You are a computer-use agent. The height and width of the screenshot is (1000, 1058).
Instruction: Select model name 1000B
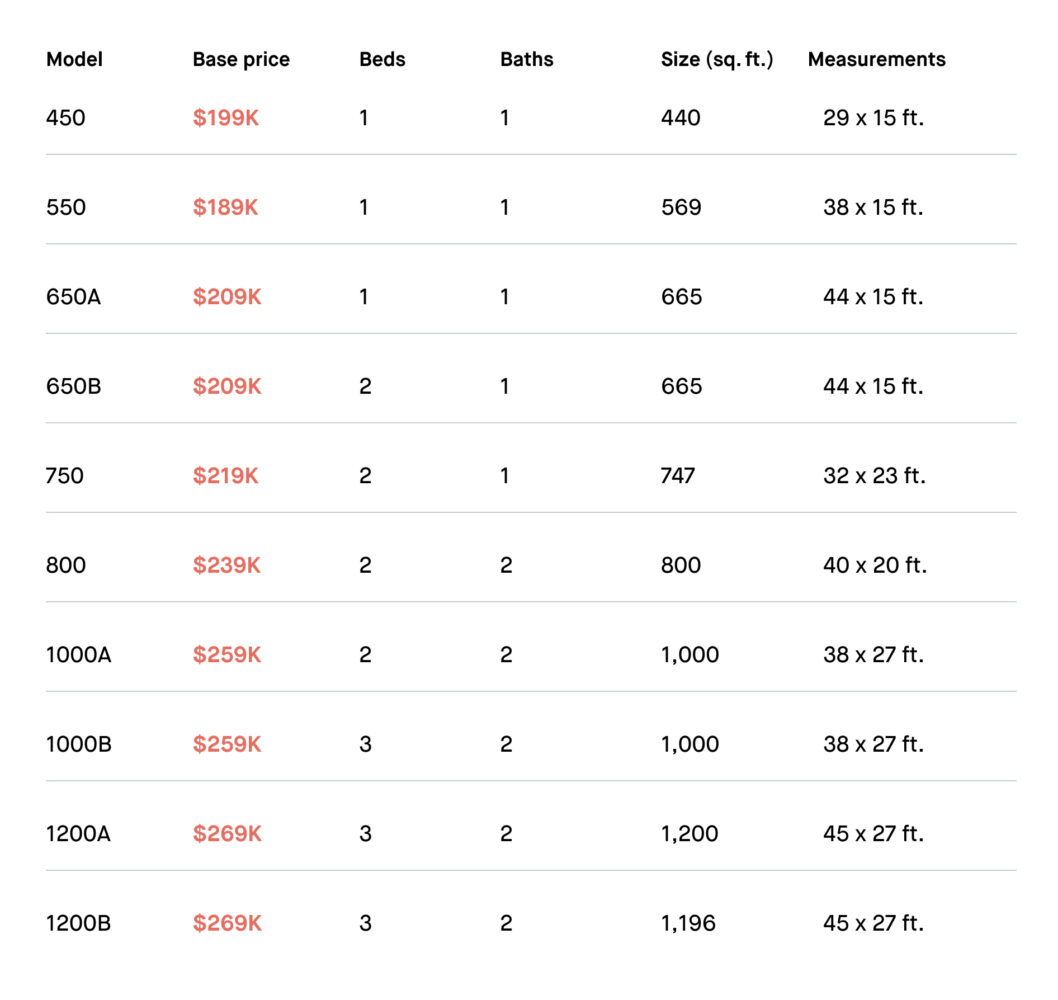pyautogui.click(x=78, y=744)
